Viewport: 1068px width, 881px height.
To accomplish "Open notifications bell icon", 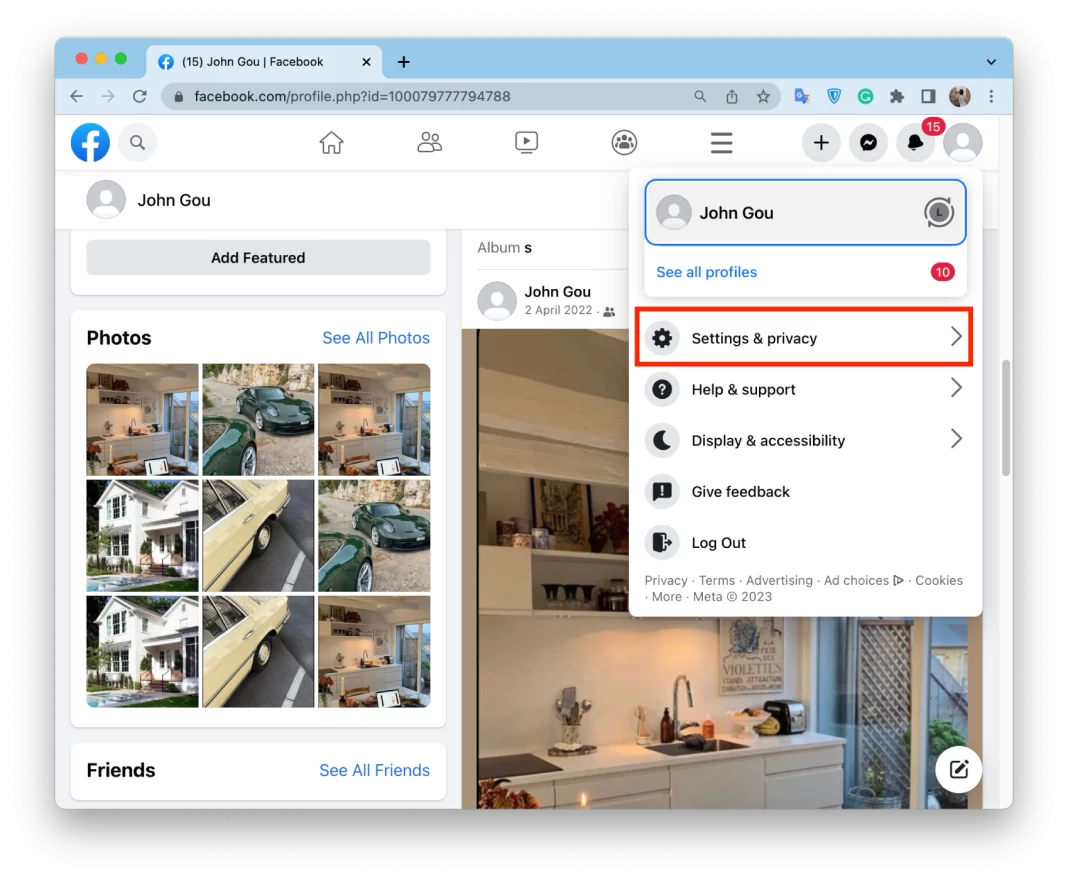I will coord(916,143).
